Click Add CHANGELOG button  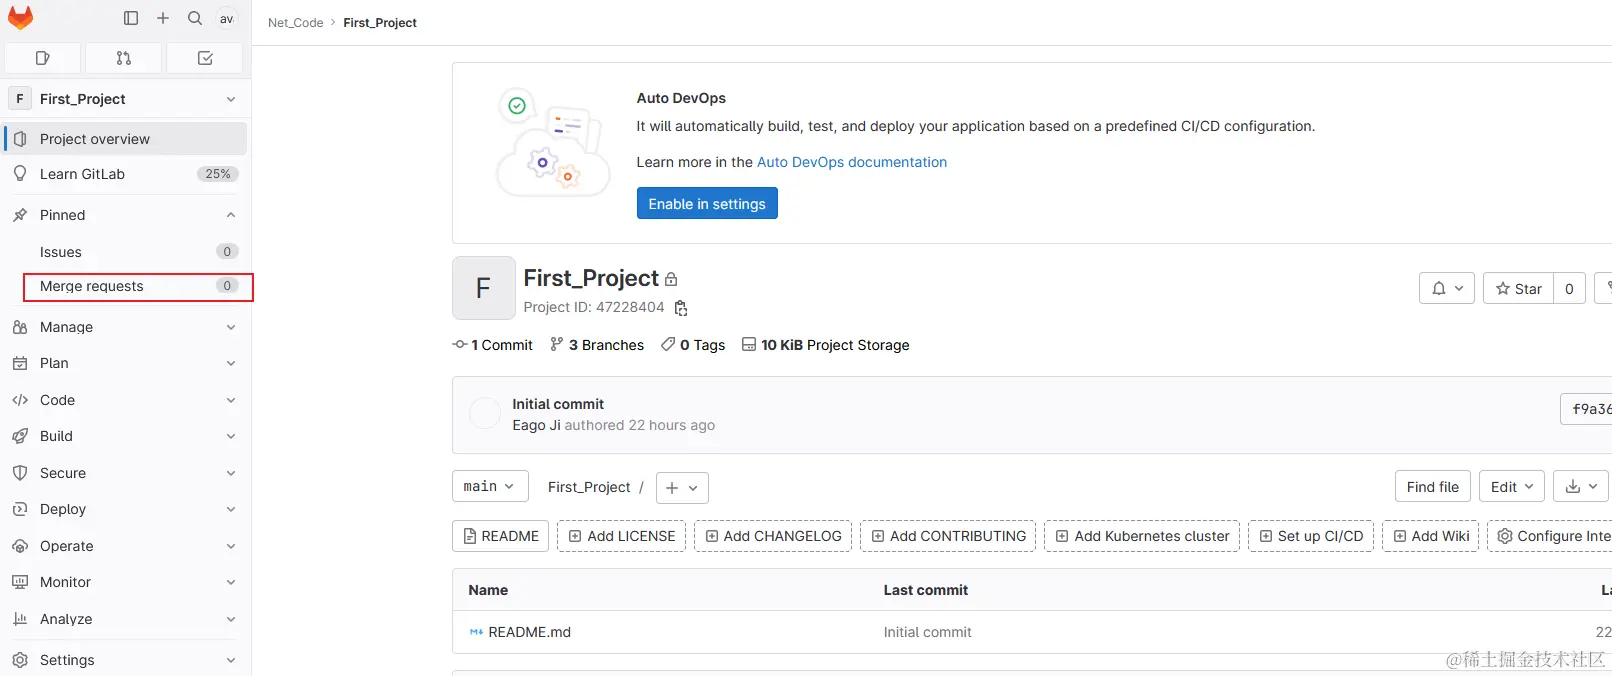[x=773, y=536]
